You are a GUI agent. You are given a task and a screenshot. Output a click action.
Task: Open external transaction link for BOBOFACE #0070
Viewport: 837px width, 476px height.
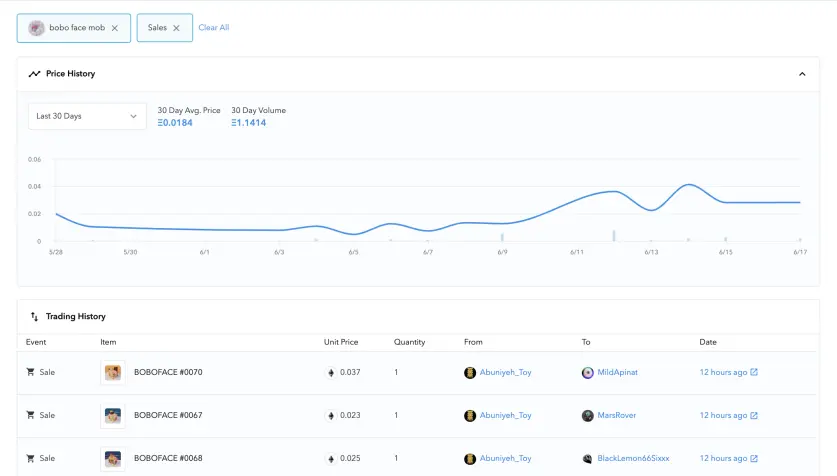click(754, 372)
